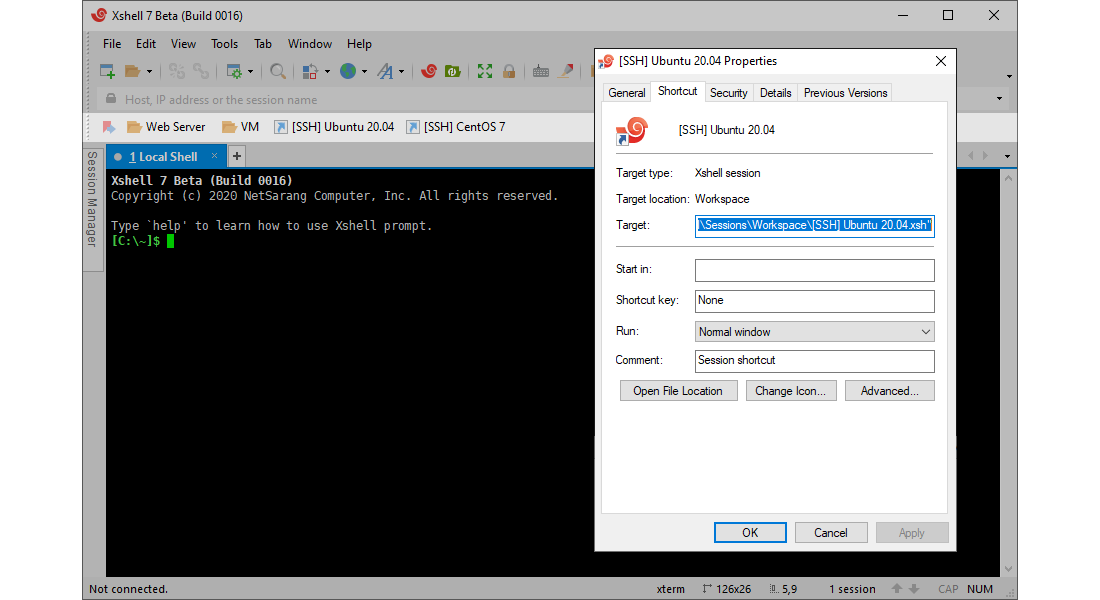Open the Web Server links folder
Image resolution: width=1100 pixels, height=600 pixels.
[166, 127]
